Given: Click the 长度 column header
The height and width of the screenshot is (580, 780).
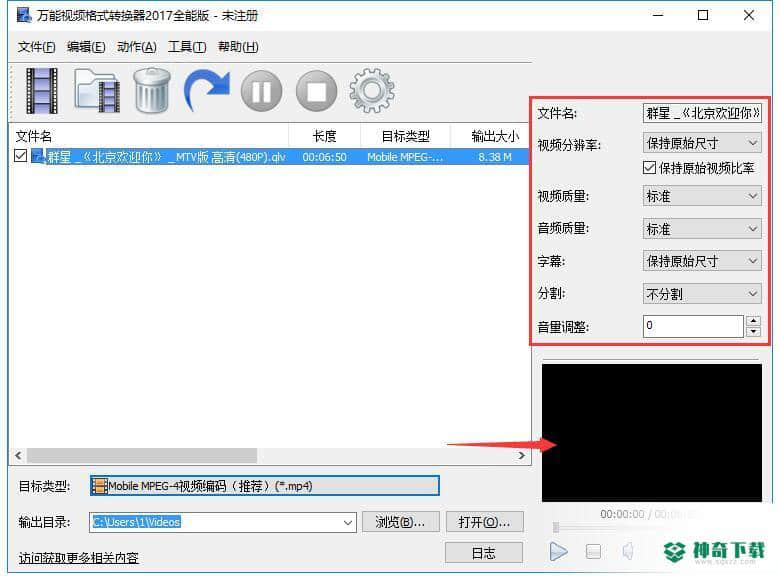Looking at the screenshot, I should pos(324,136).
